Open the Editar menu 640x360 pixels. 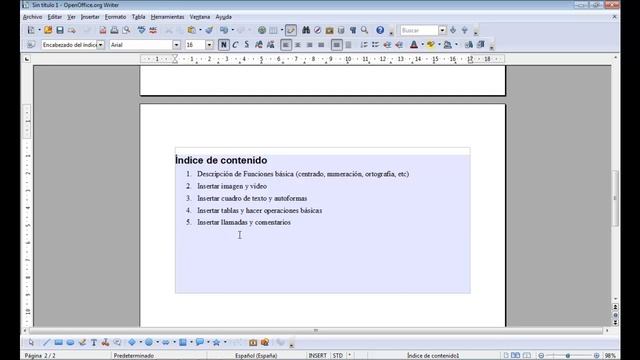click(55, 17)
